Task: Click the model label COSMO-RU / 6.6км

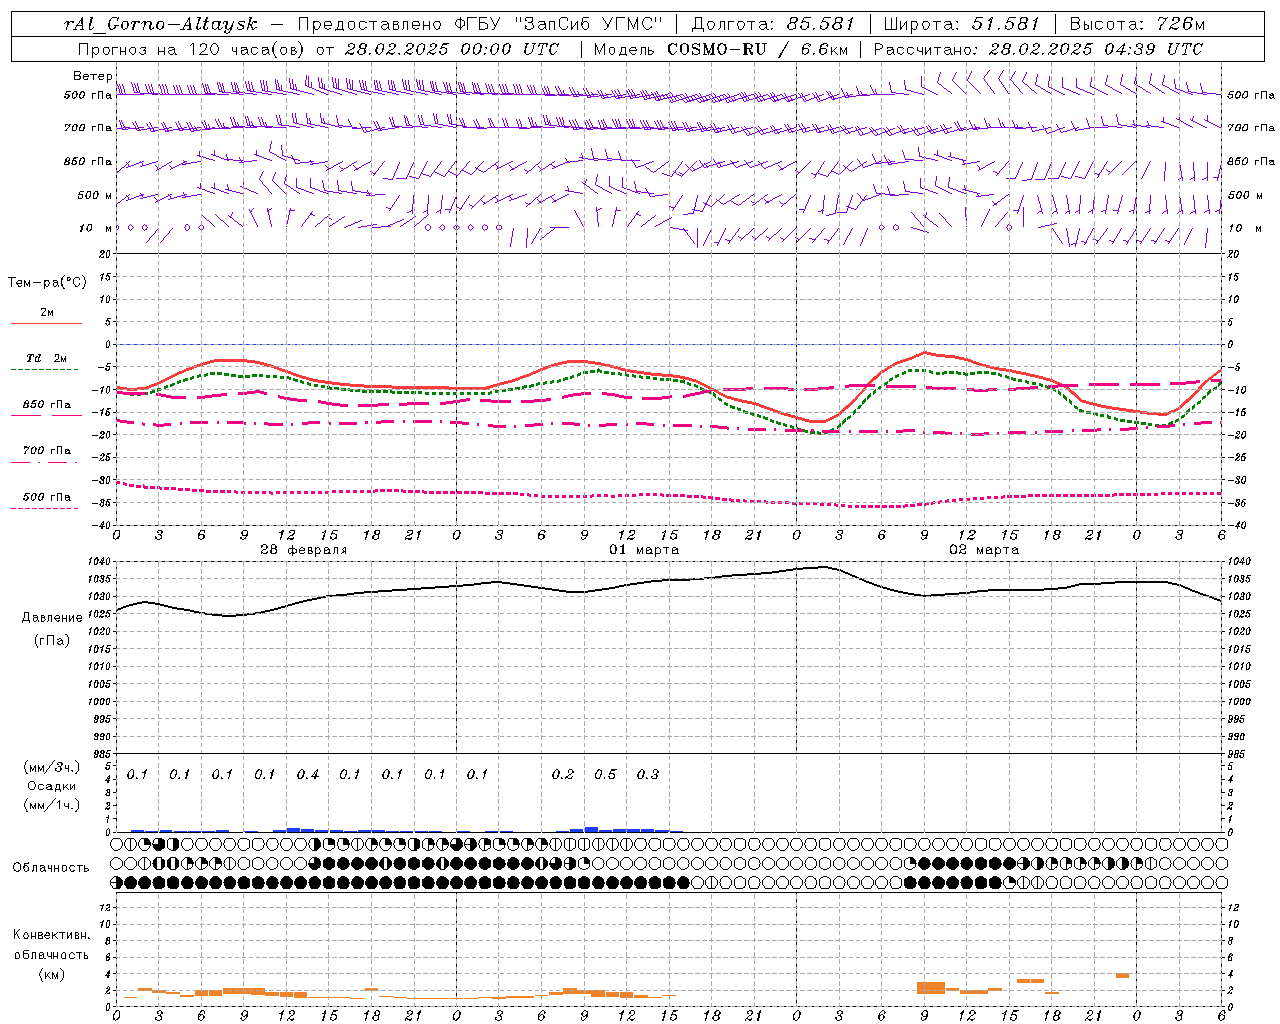Action: coord(757,49)
